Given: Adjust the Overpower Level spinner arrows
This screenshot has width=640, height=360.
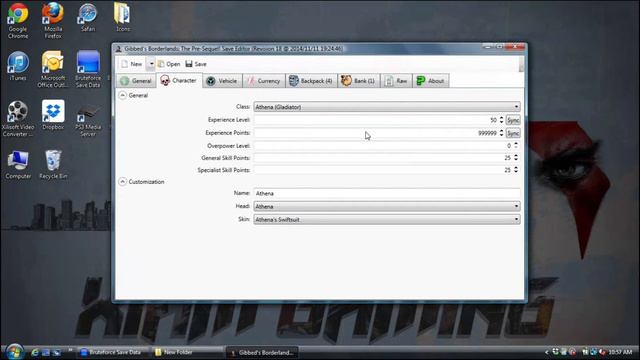Looking at the screenshot, I should coord(516,145).
